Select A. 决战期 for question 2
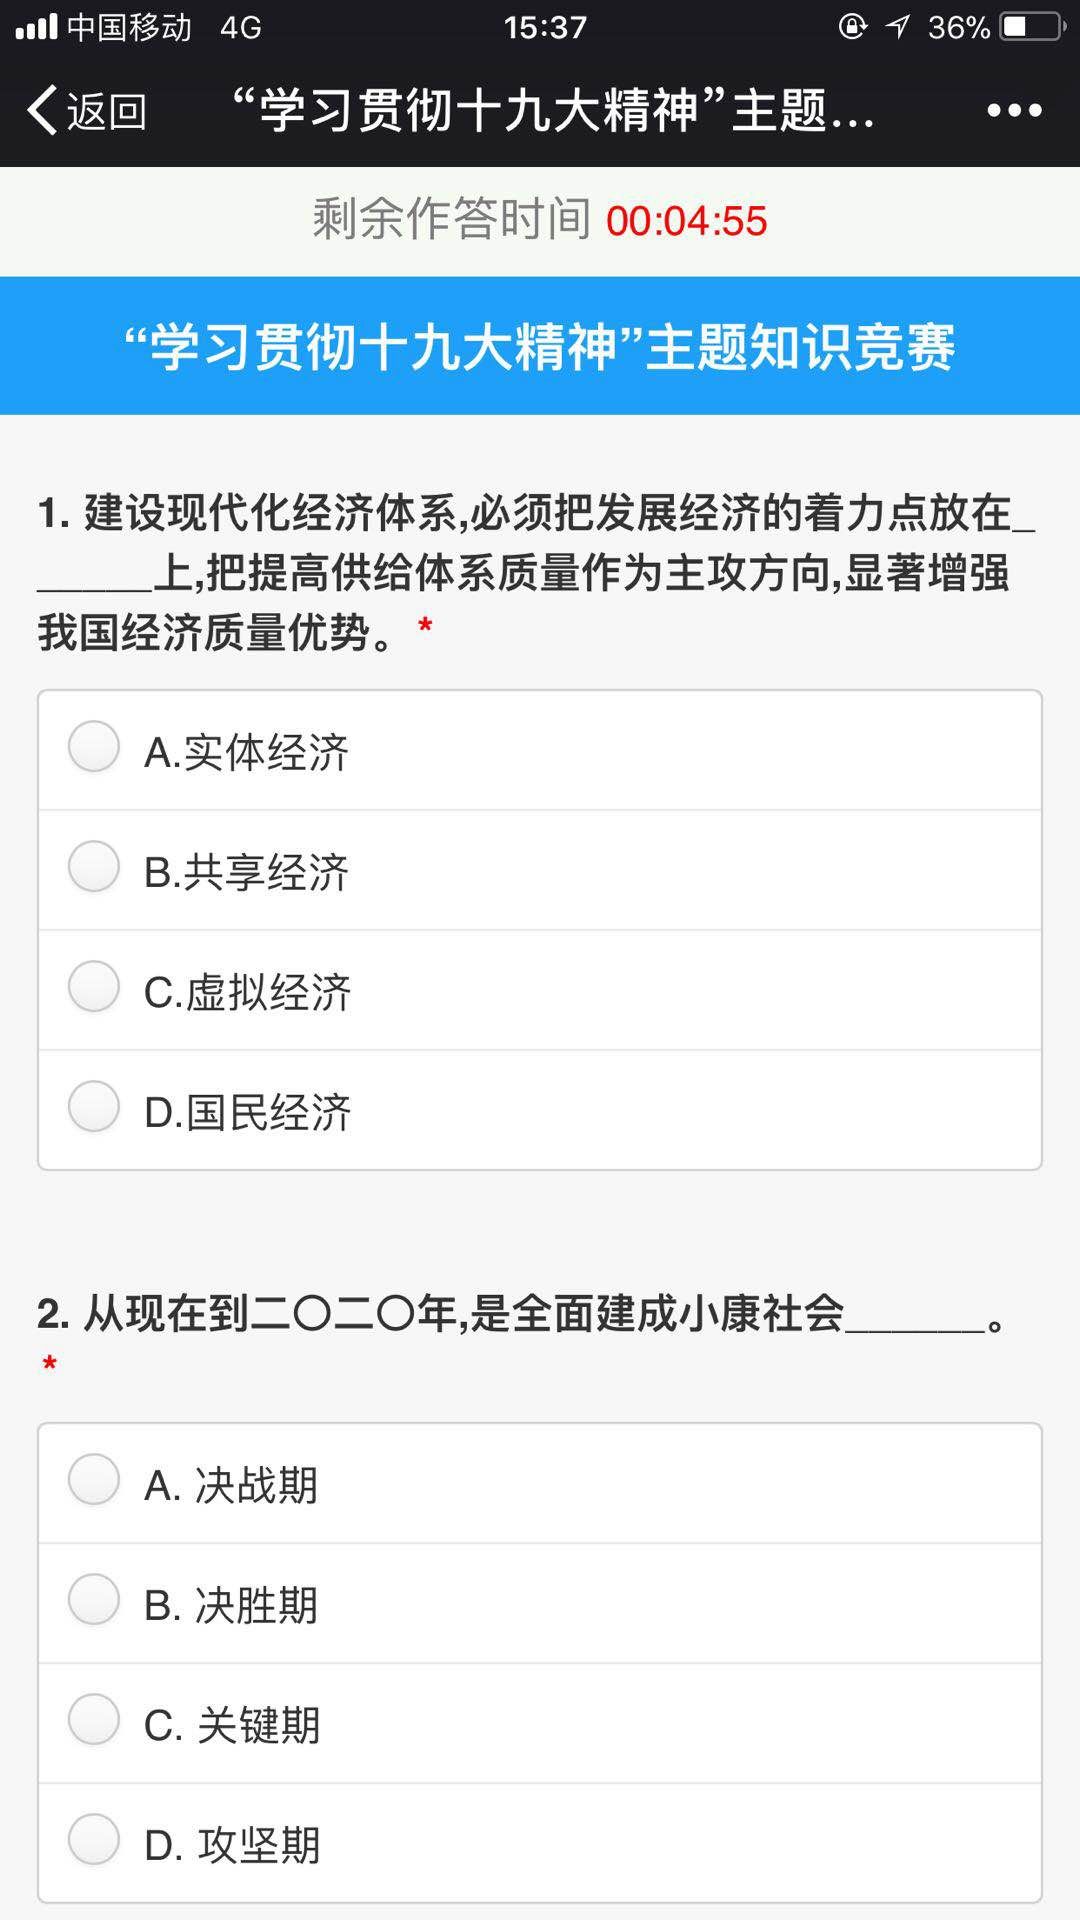The image size is (1080, 1920). [94, 1480]
